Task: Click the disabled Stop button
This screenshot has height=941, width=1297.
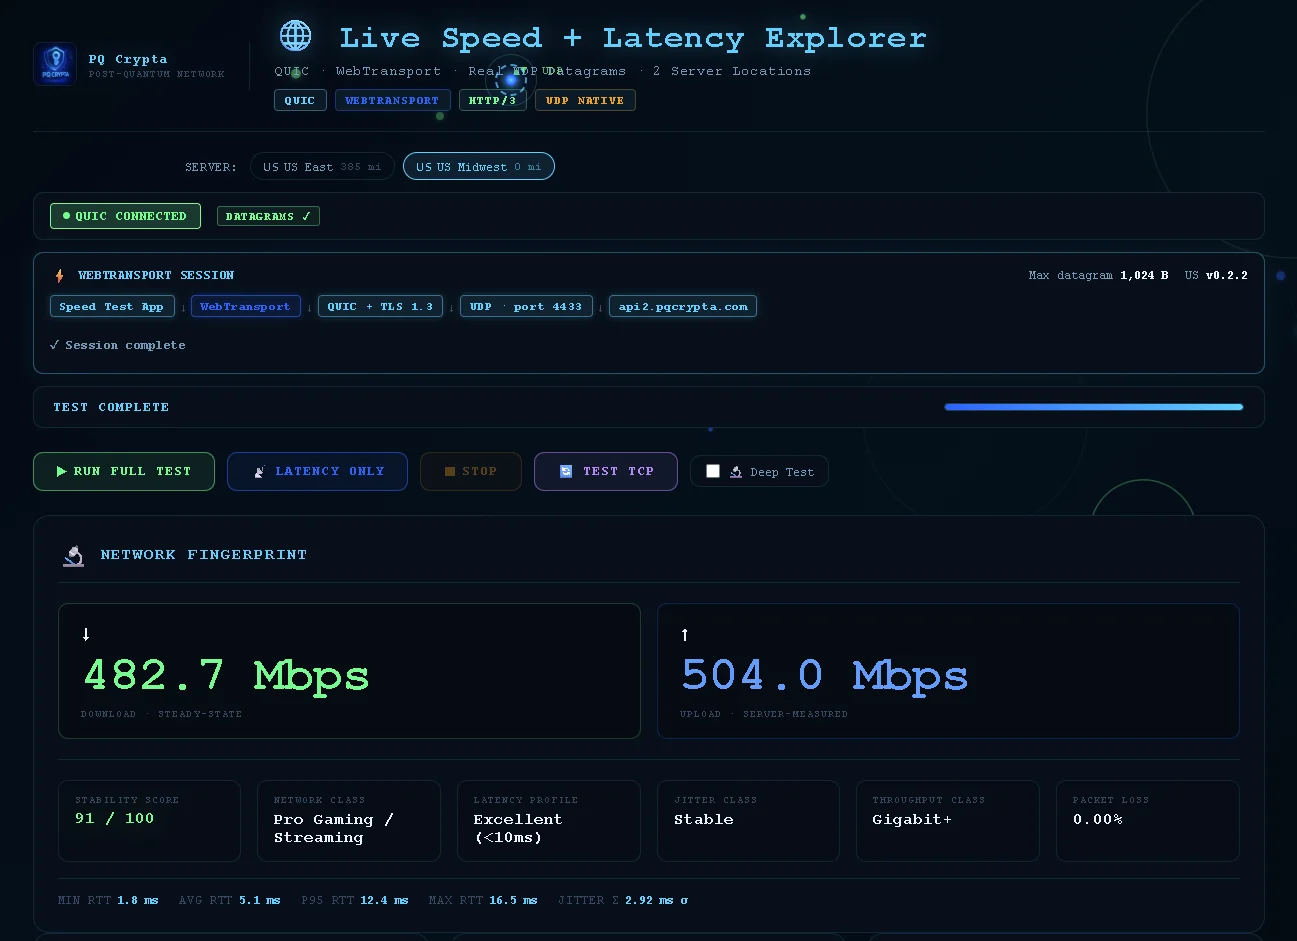Action: click(471, 471)
